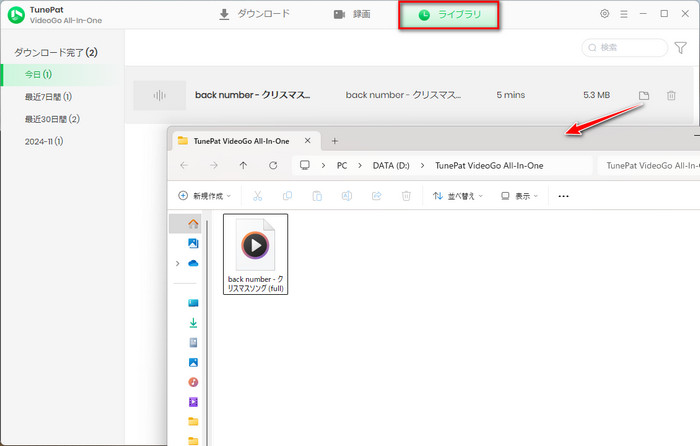Open the ダウンロード tab in TunePat
700x446 pixels.
point(254,14)
